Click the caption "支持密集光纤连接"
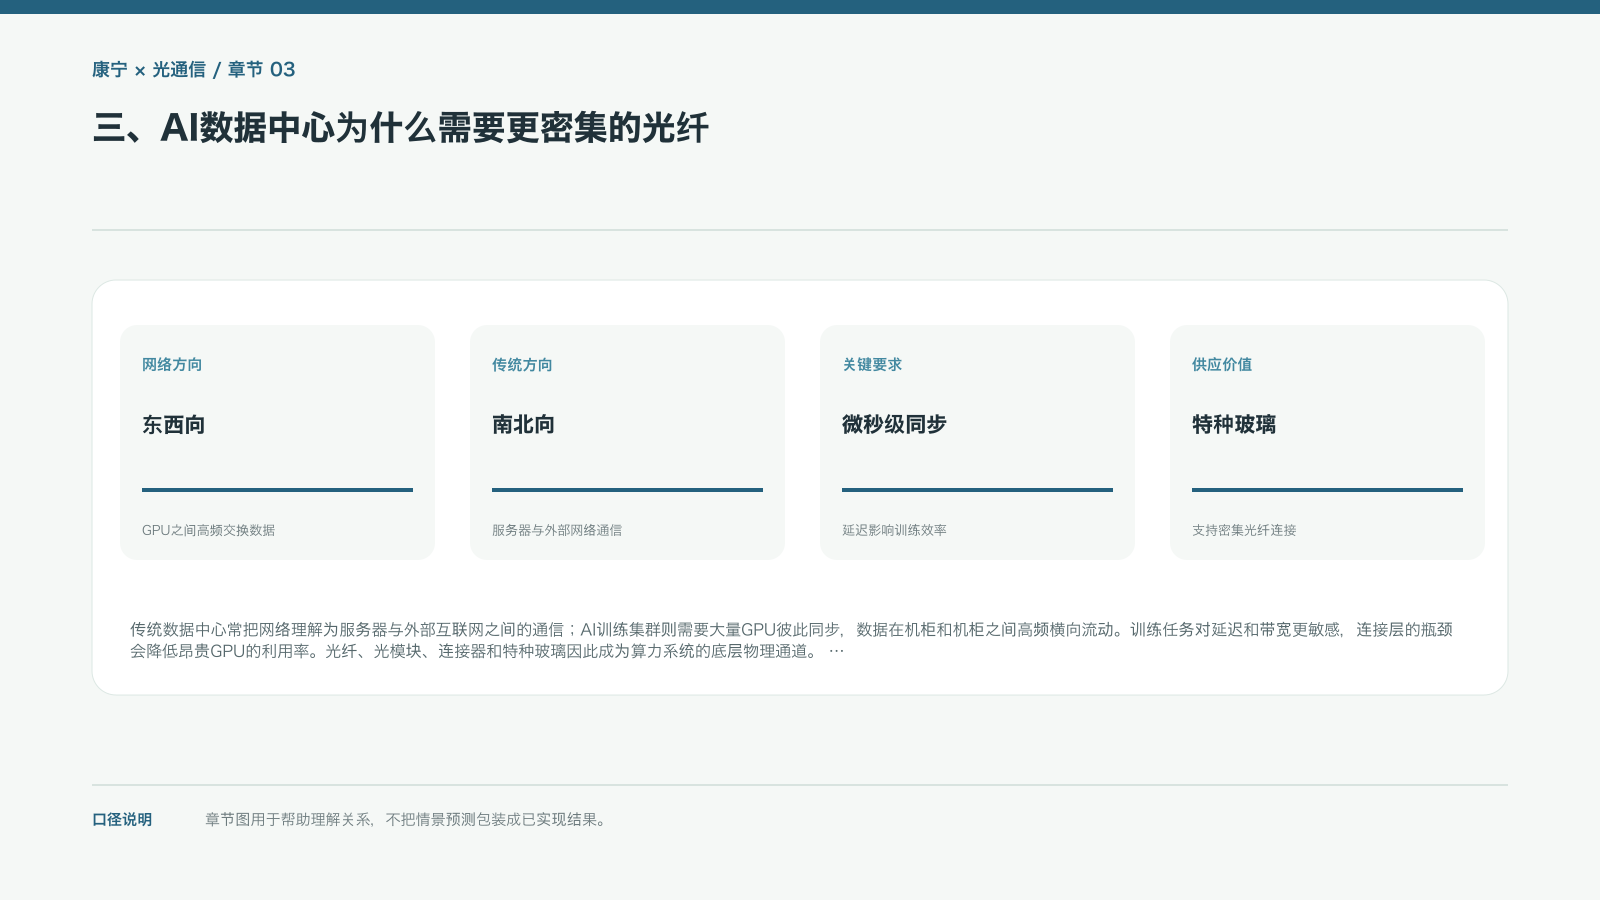This screenshot has height=900, width=1600. click(x=1244, y=530)
